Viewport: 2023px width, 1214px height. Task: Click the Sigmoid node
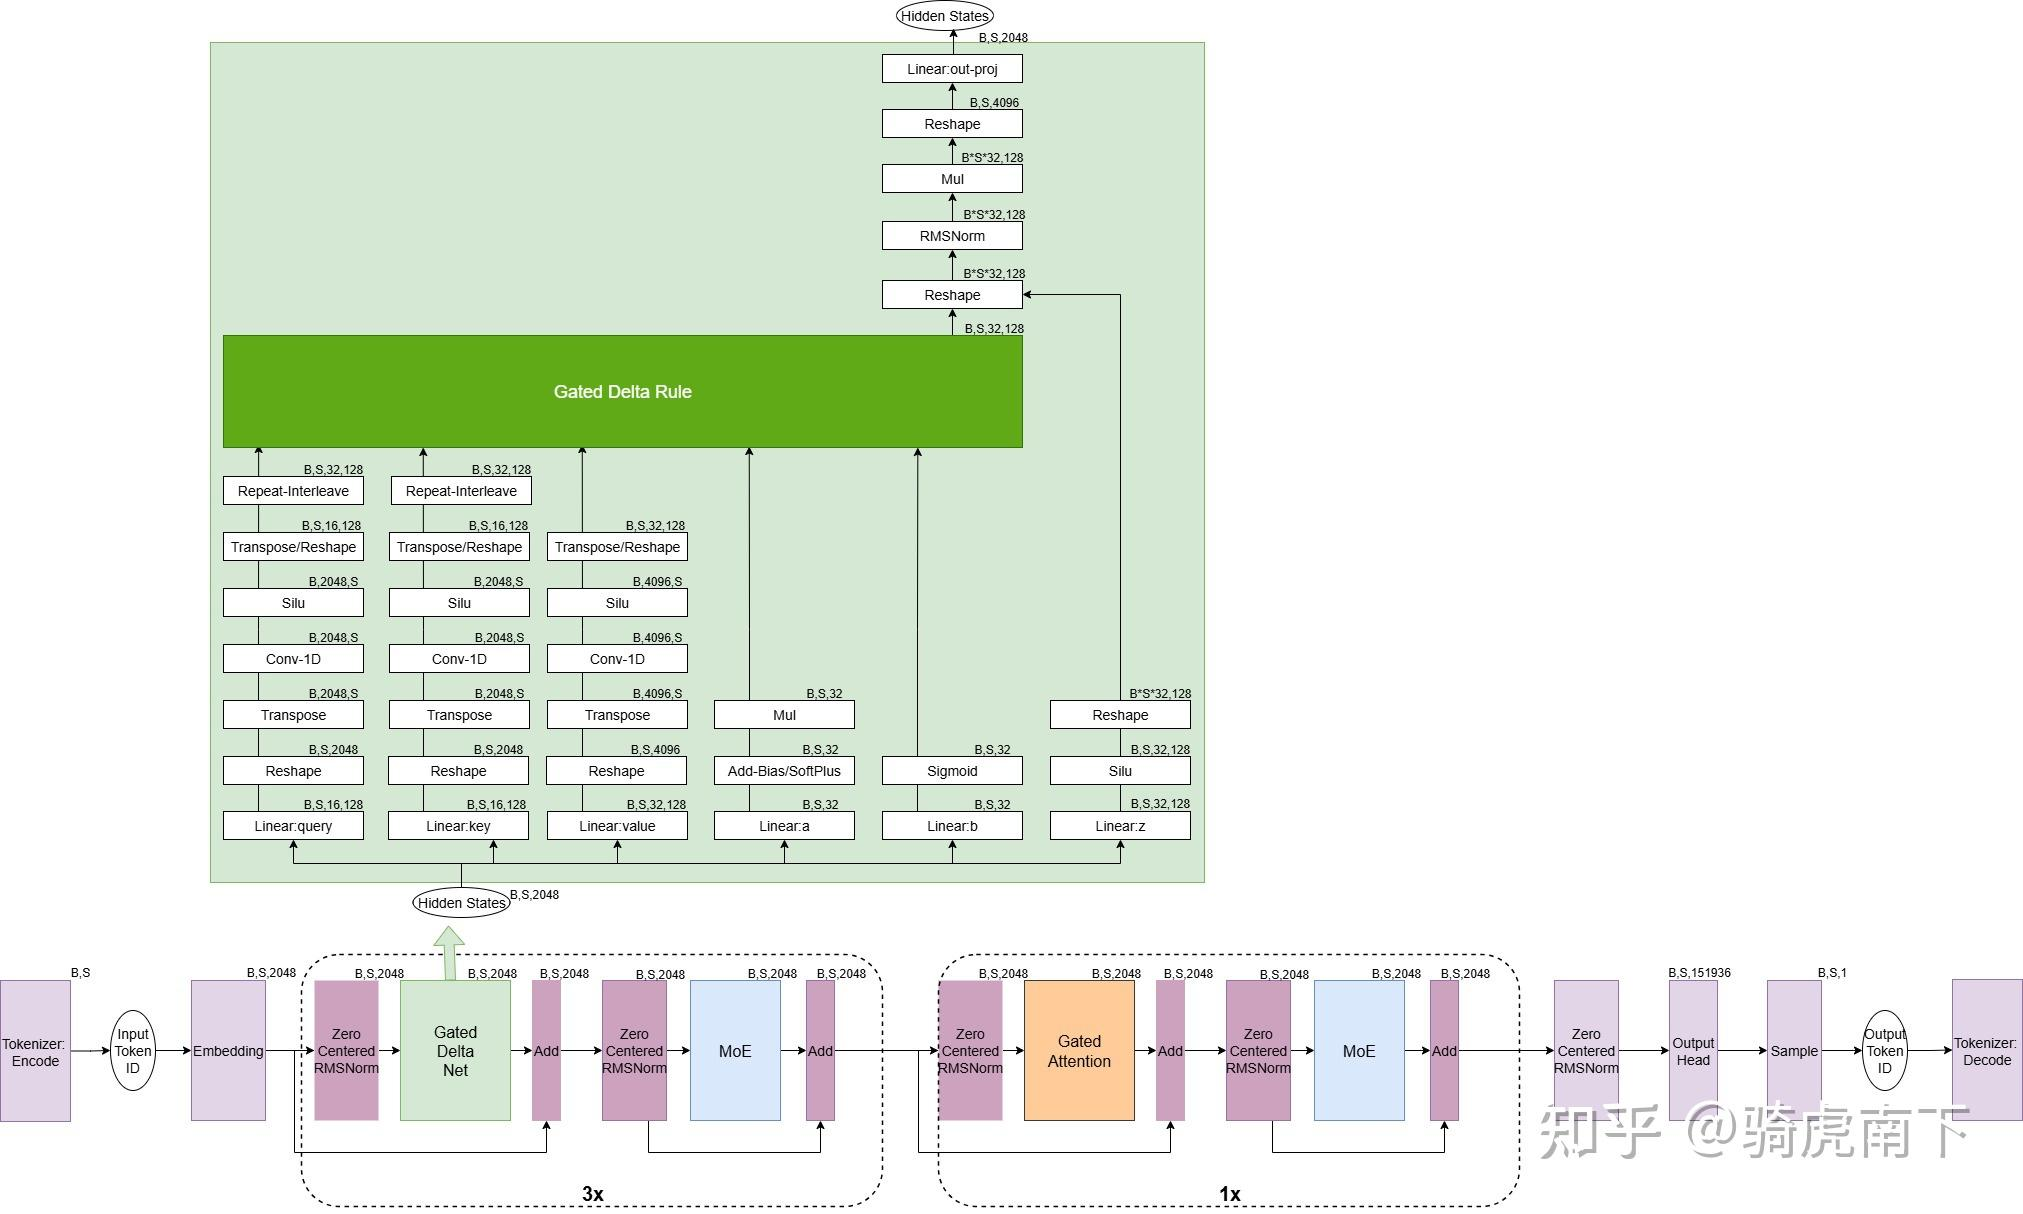[x=952, y=771]
